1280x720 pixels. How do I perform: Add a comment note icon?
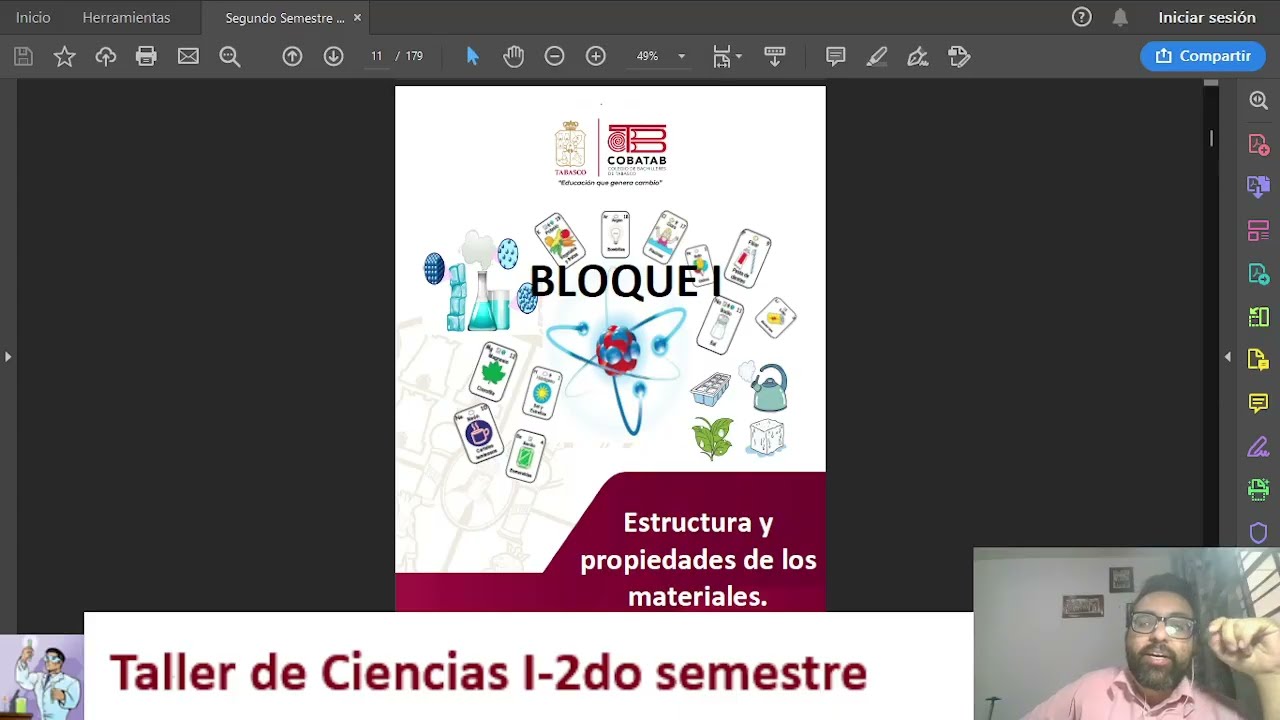coord(836,56)
